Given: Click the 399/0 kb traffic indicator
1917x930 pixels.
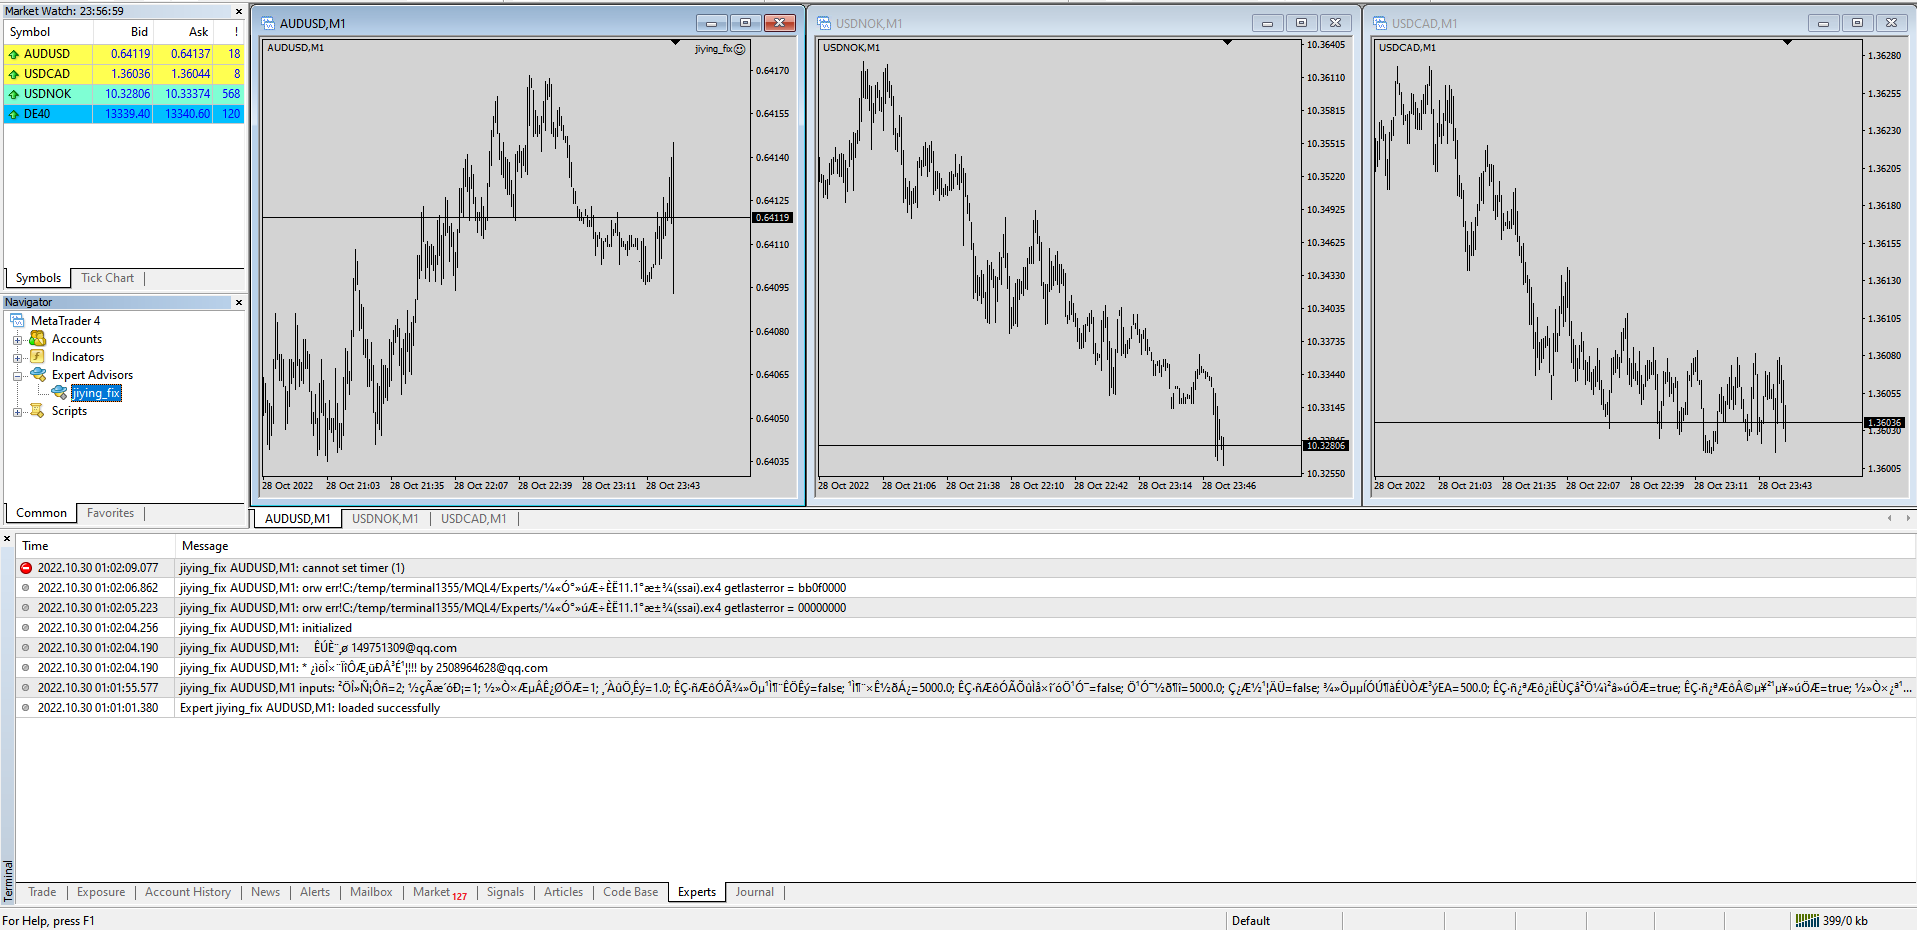Looking at the screenshot, I should tap(1845, 921).
